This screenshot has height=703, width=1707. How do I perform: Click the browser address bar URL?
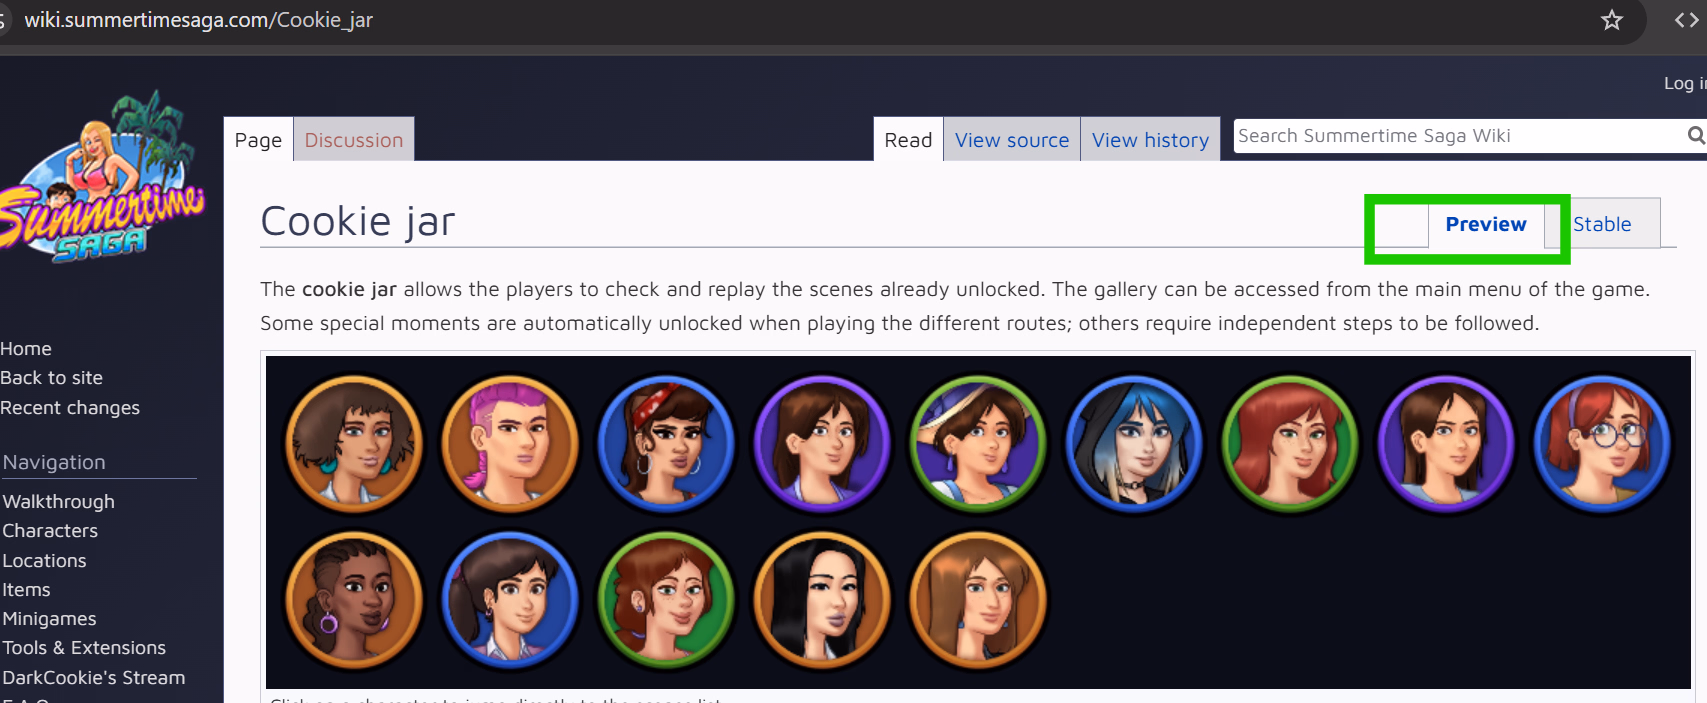tap(198, 20)
